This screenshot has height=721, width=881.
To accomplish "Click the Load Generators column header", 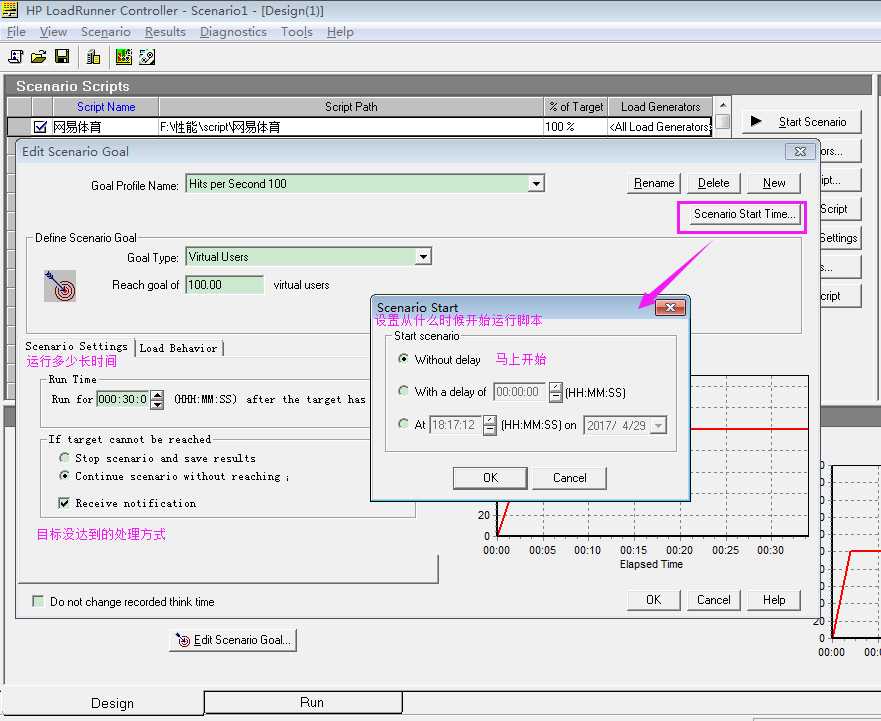I will pos(660,107).
